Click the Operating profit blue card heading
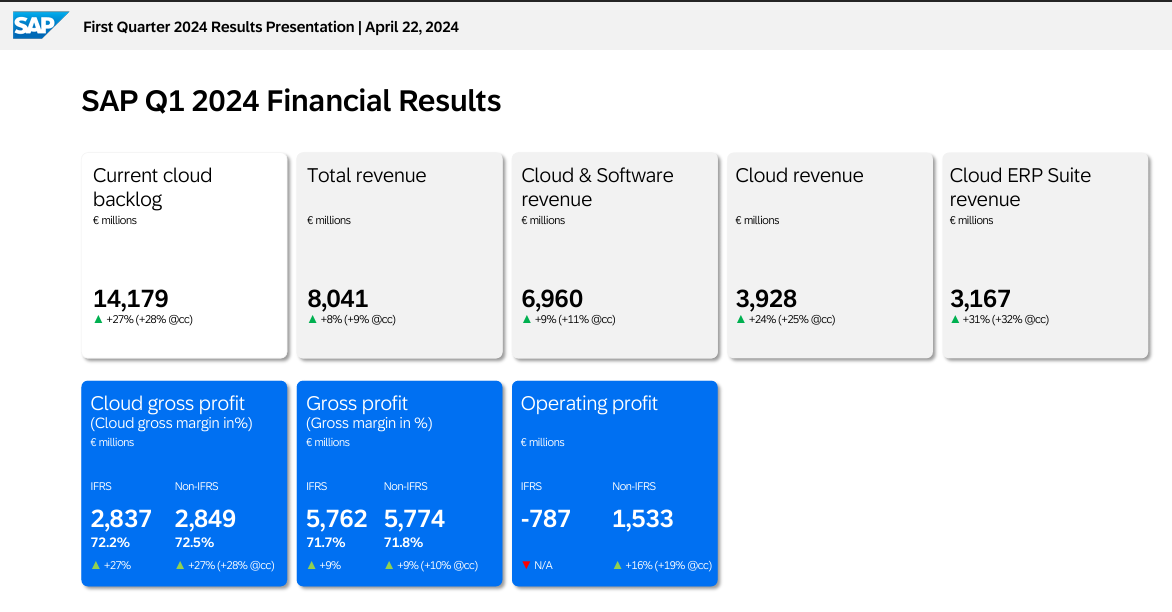The height and width of the screenshot is (612, 1172). (589, 403)
